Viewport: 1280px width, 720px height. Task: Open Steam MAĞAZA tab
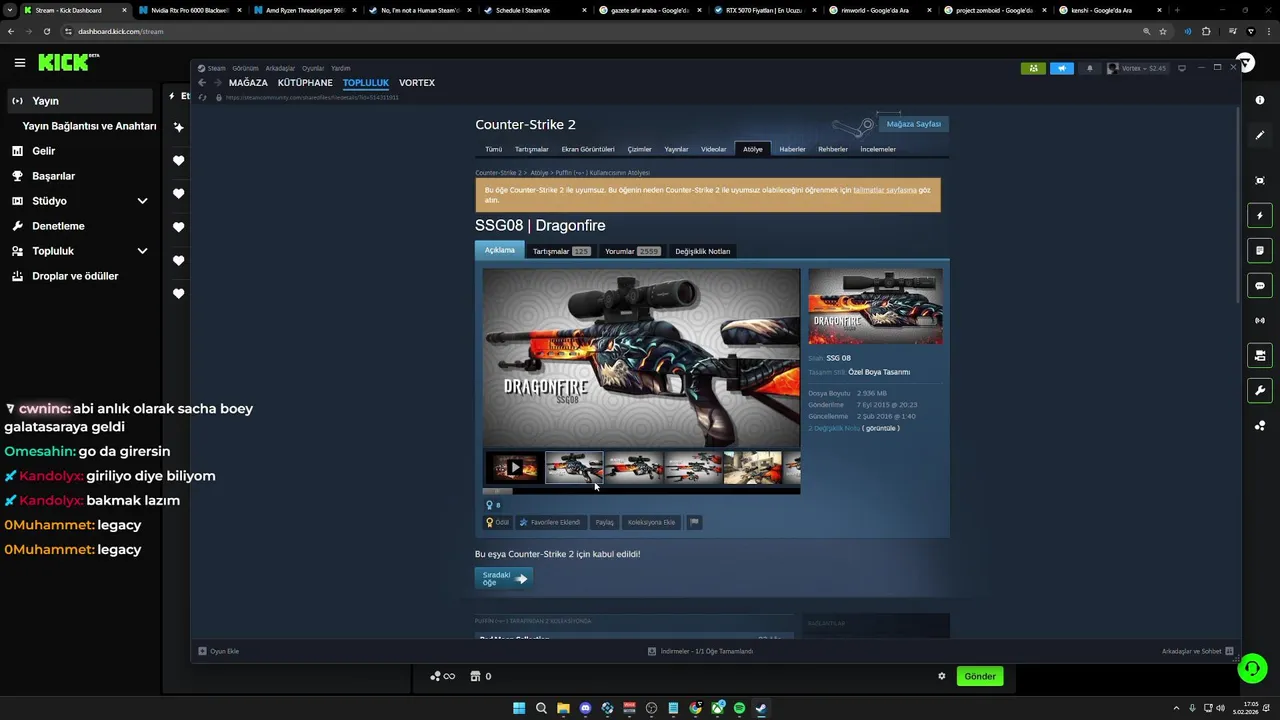click(248, 83)
